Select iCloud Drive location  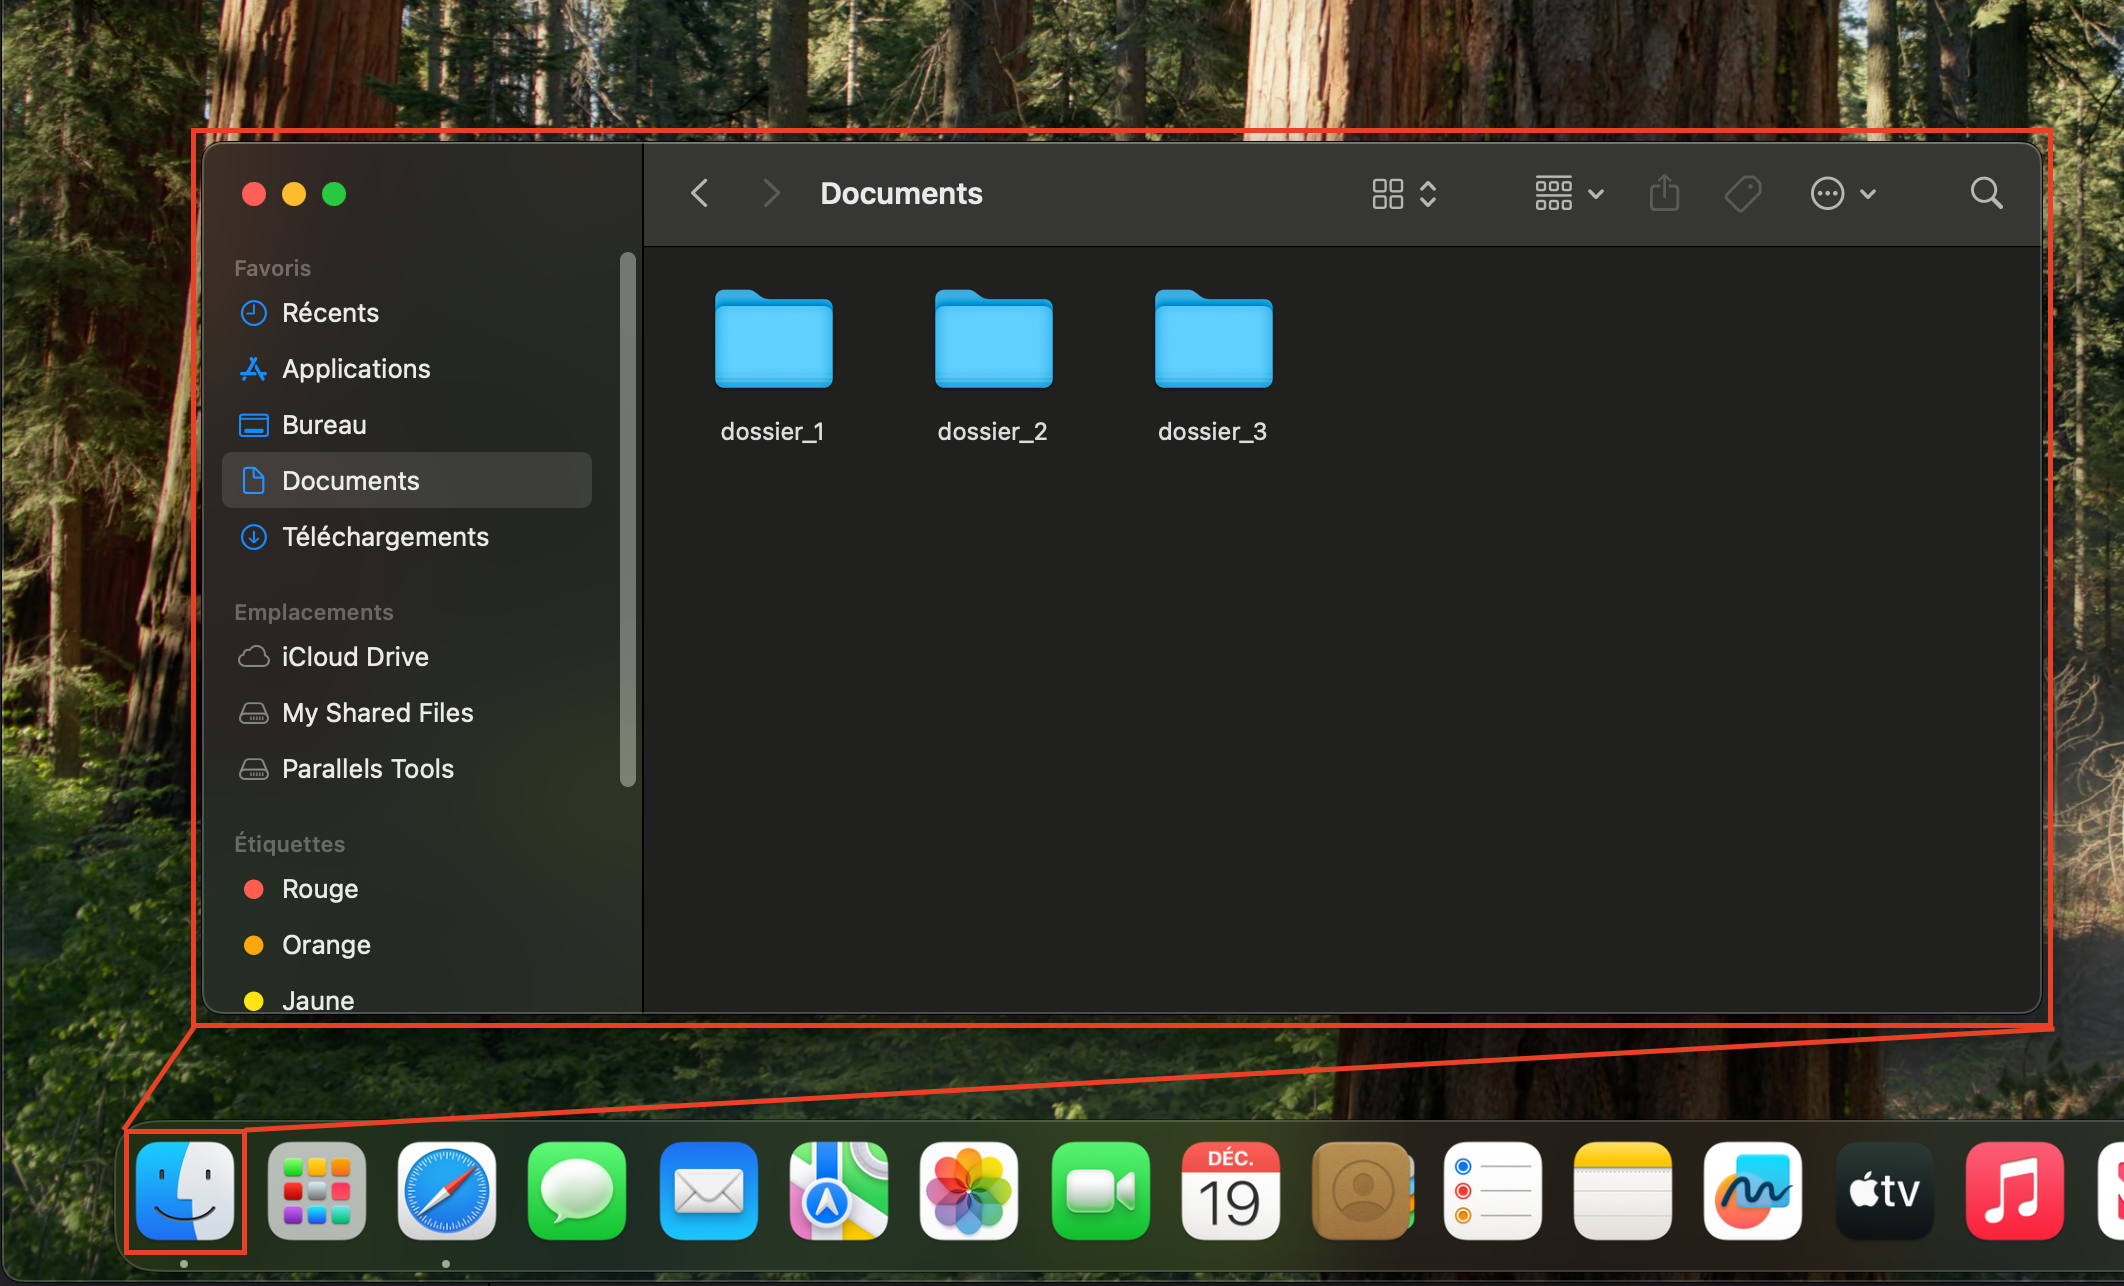(355, 657)
